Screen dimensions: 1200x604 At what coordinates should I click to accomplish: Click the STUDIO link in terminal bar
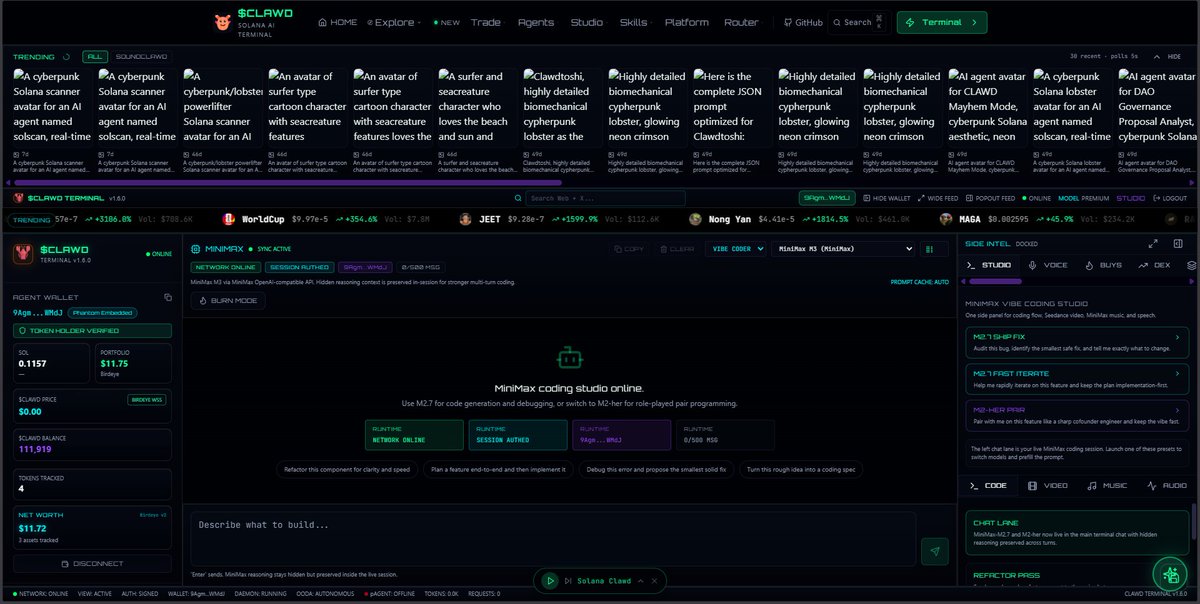pos(1131,198)
